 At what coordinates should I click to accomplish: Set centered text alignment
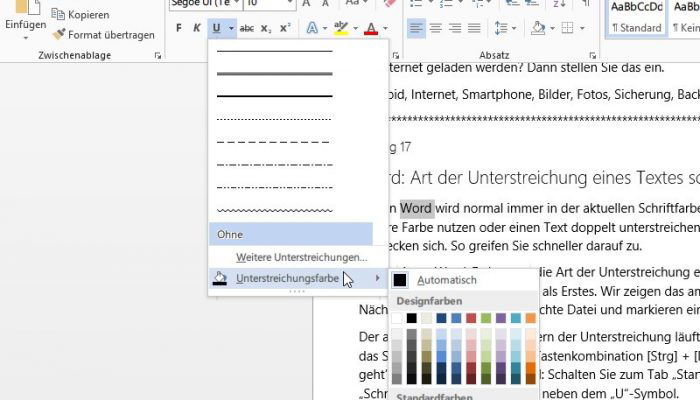(x=436, y=28)
